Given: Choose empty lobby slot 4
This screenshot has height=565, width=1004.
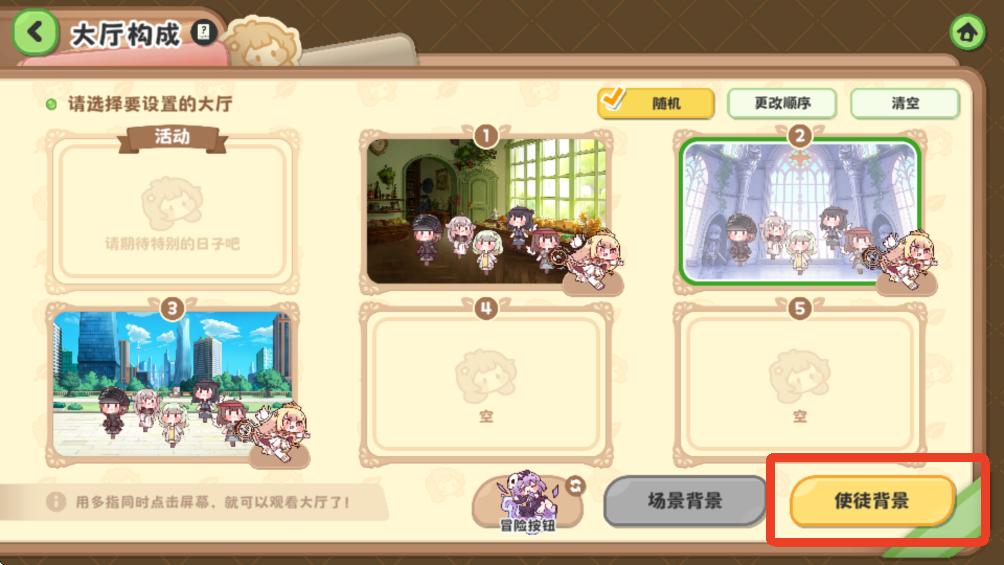Looking at the screenshot, I should point(486,383).
